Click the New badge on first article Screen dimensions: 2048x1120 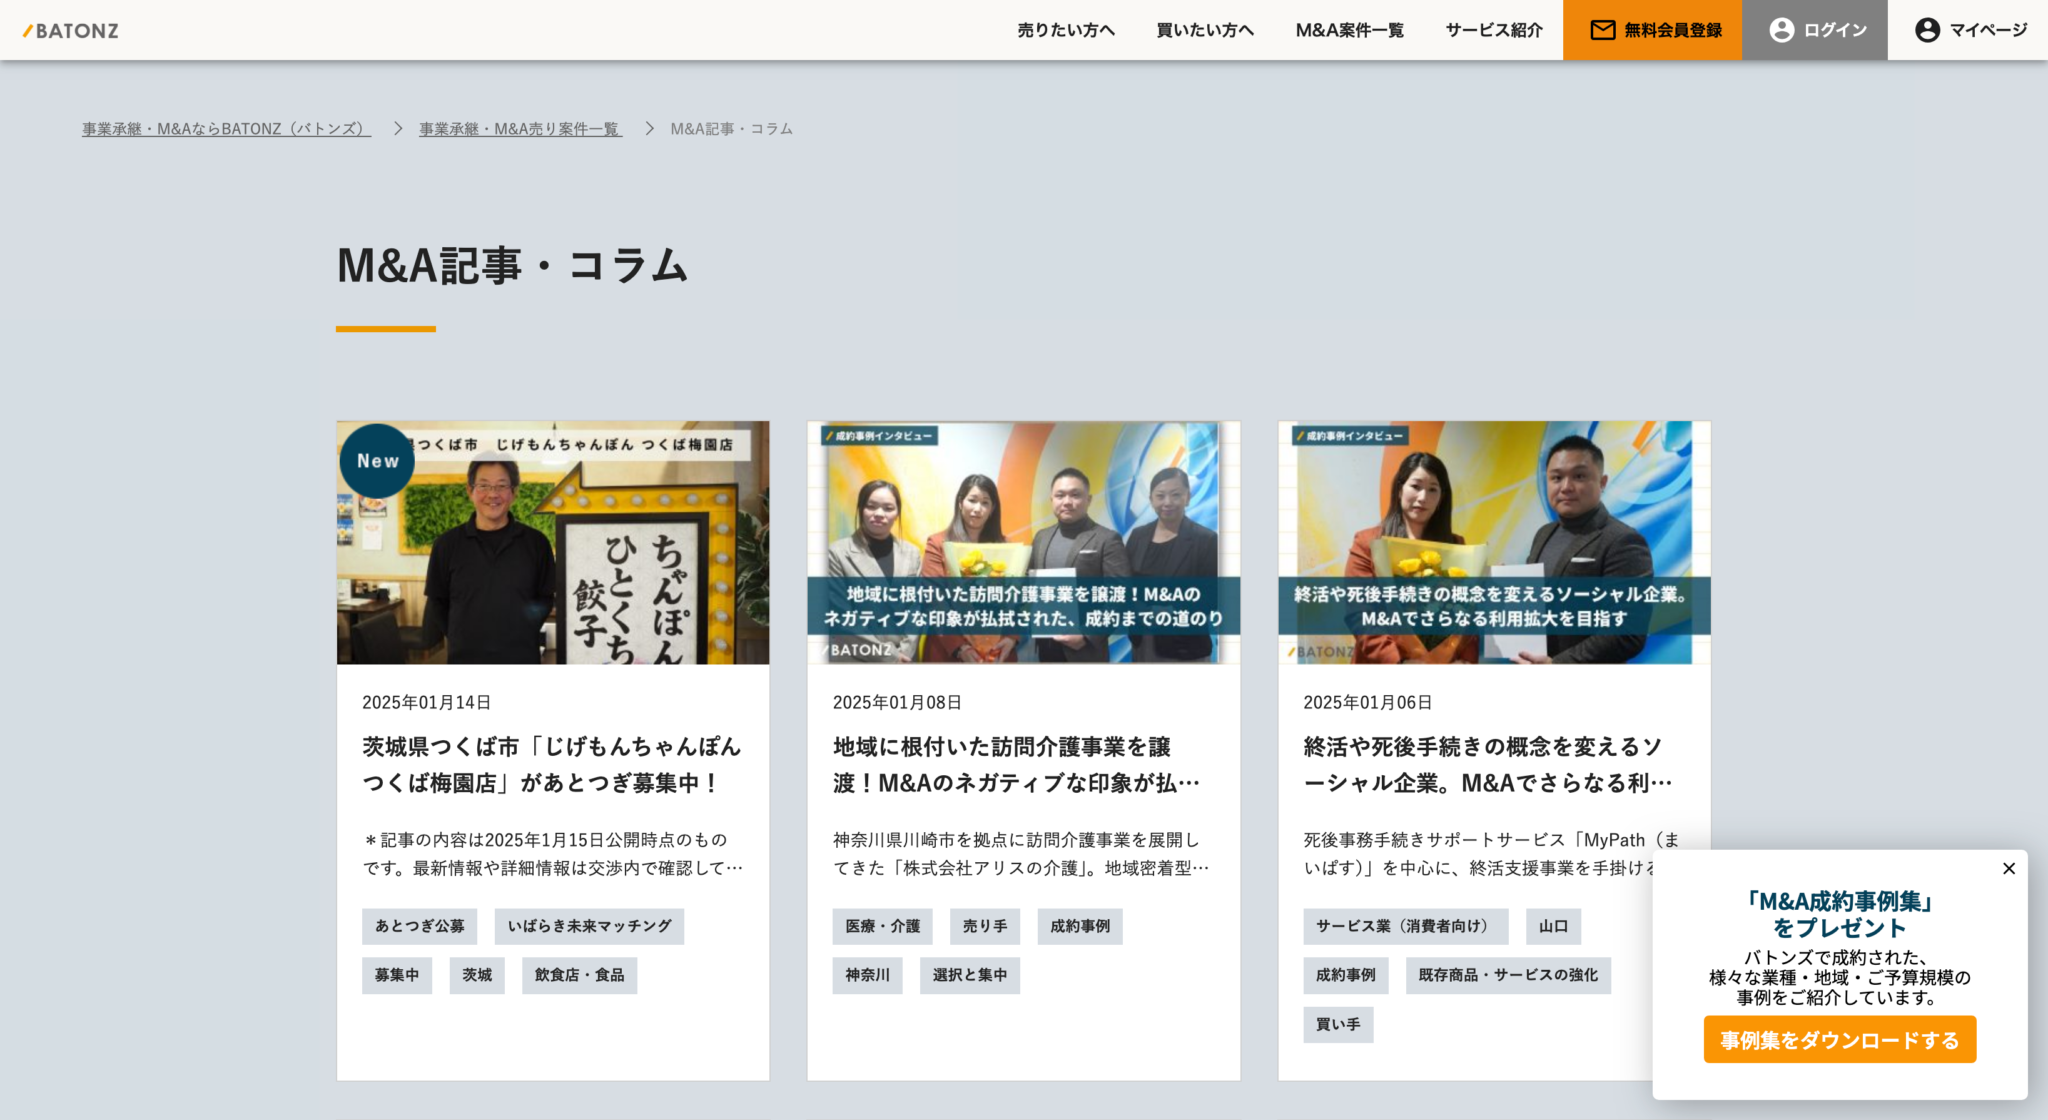(377, 460)
